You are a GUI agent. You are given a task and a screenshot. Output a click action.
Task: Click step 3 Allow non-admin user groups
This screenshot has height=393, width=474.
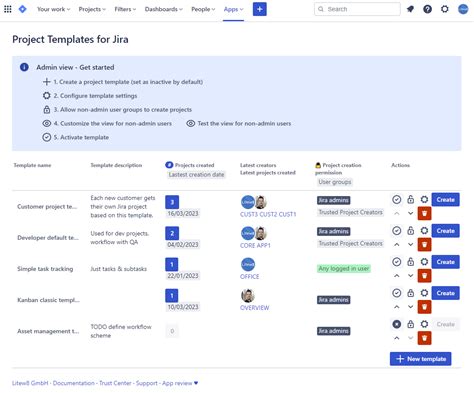(x=117, y=110)
